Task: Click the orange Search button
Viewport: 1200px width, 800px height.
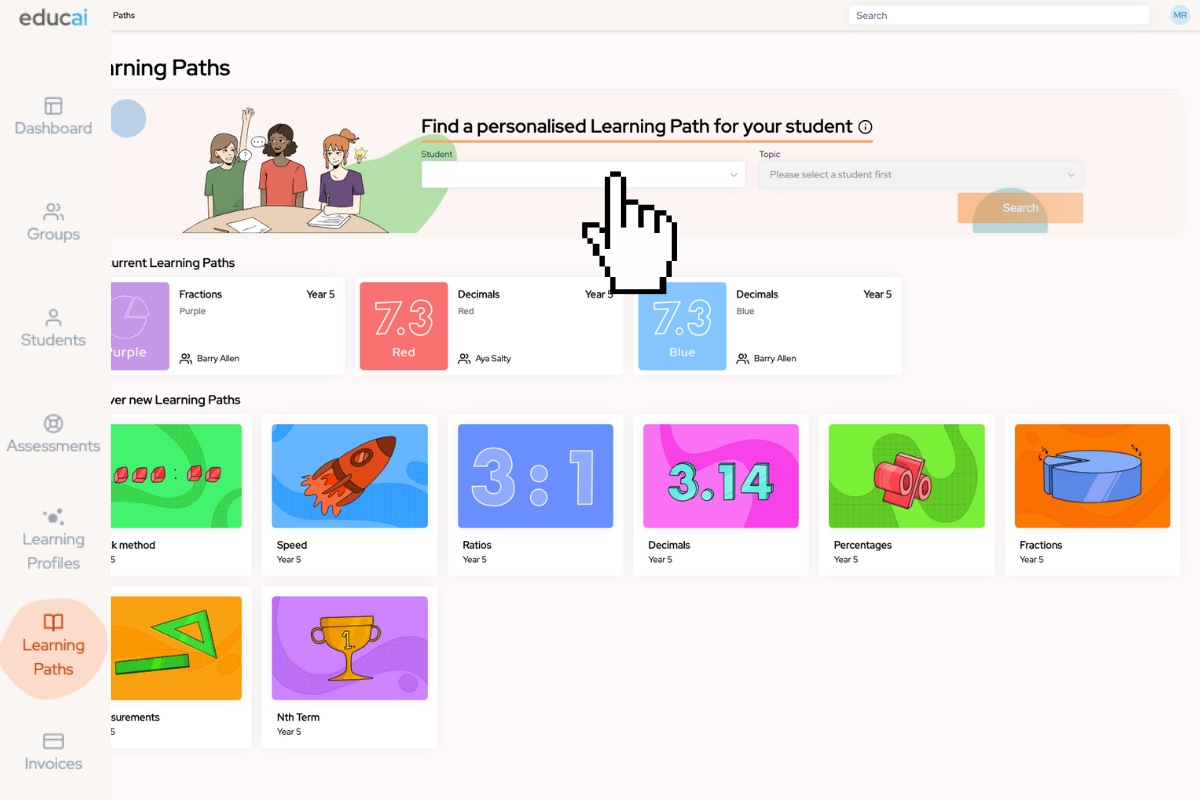Action: click(x=1020, y=208)
